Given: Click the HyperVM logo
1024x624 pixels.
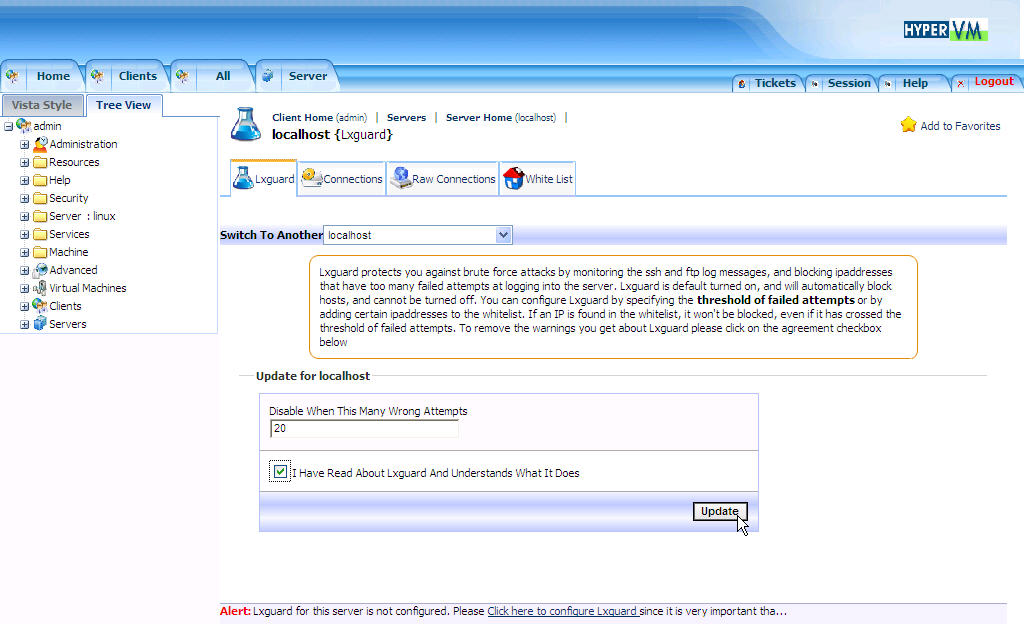Looking at the screenshot, I should pyautogui.click(x=945, y=30).
